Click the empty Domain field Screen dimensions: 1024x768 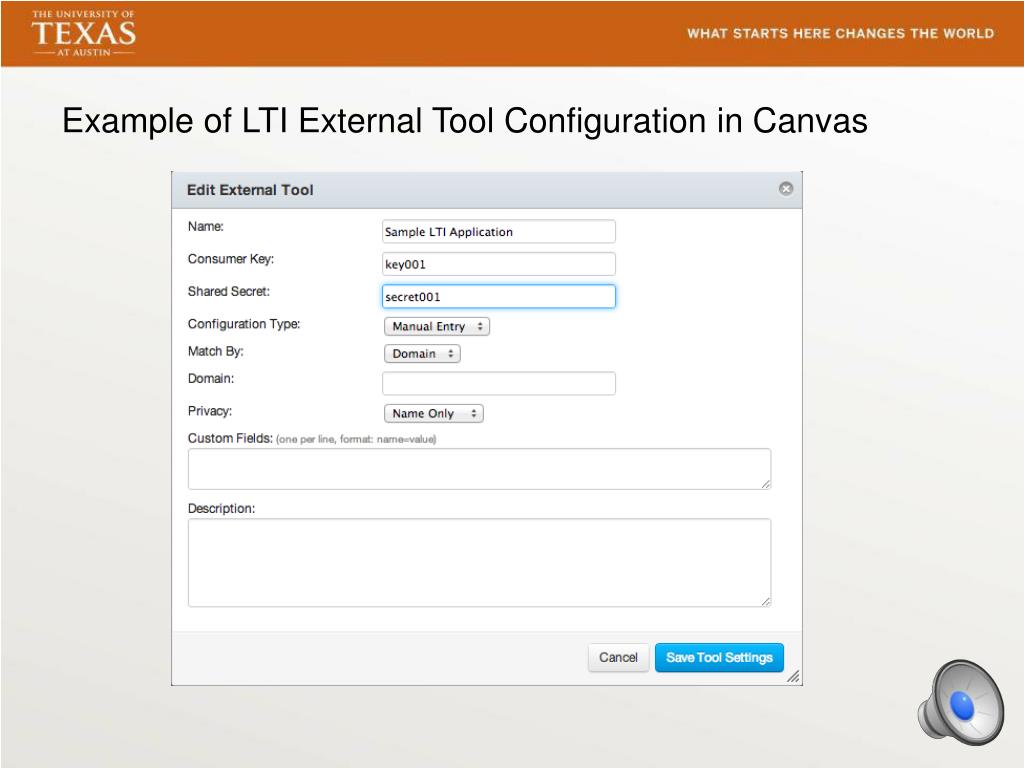click(498, 383)
